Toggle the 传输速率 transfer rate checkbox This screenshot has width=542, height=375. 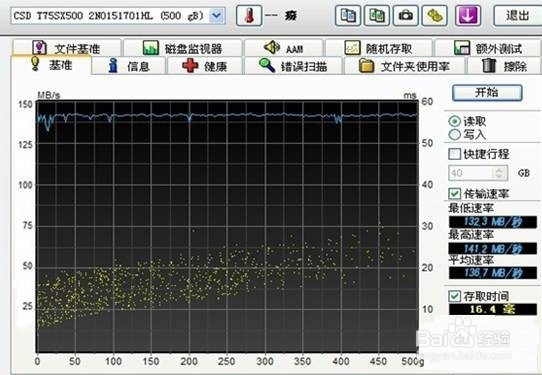click(x=454, y=194)
